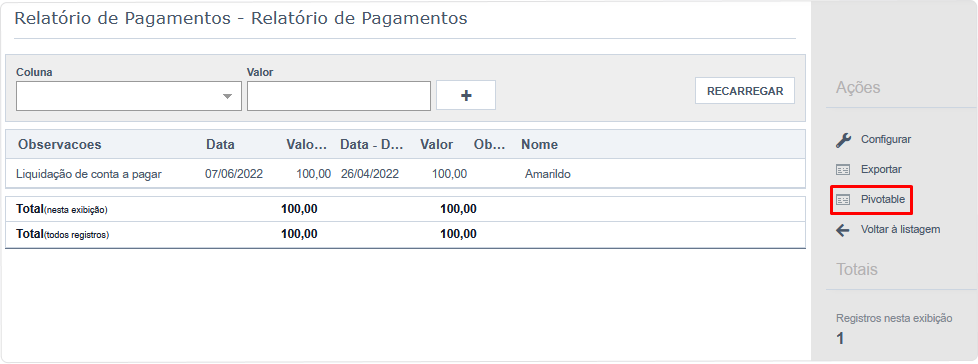
Task: Open the Coluna dropdown arrow
Action: click(228, 96)
